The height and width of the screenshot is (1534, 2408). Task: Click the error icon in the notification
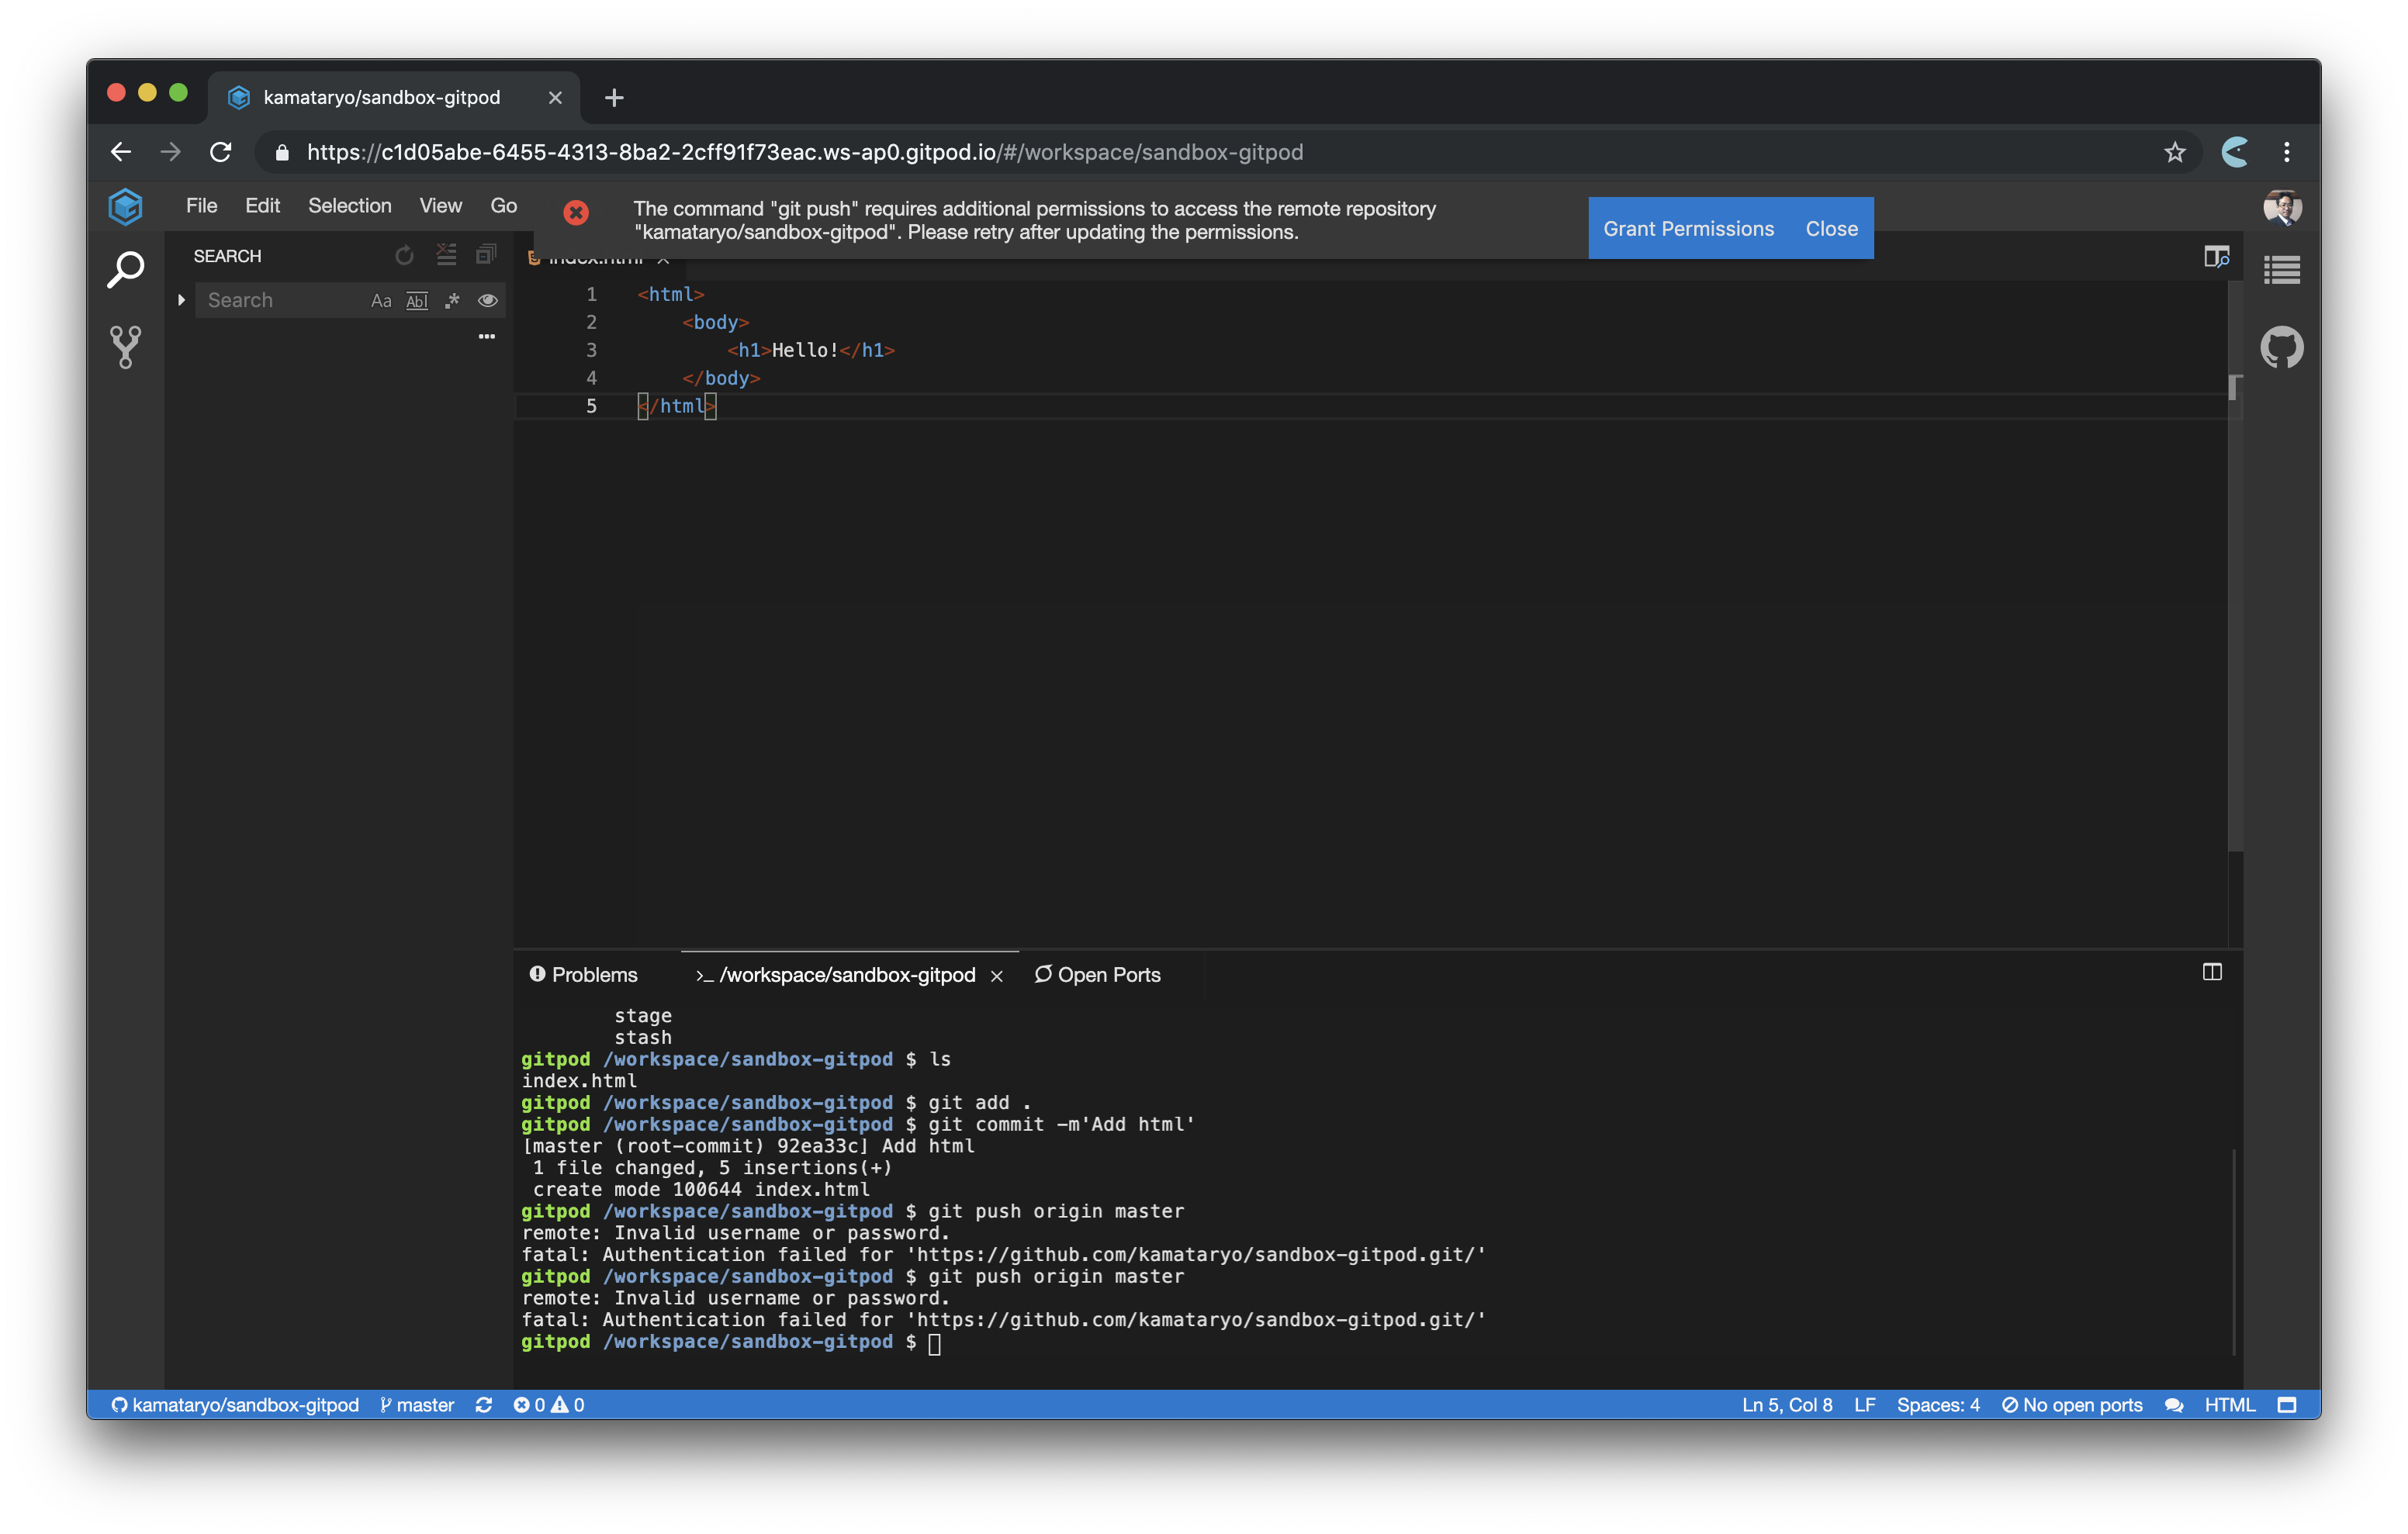point(576,212)
